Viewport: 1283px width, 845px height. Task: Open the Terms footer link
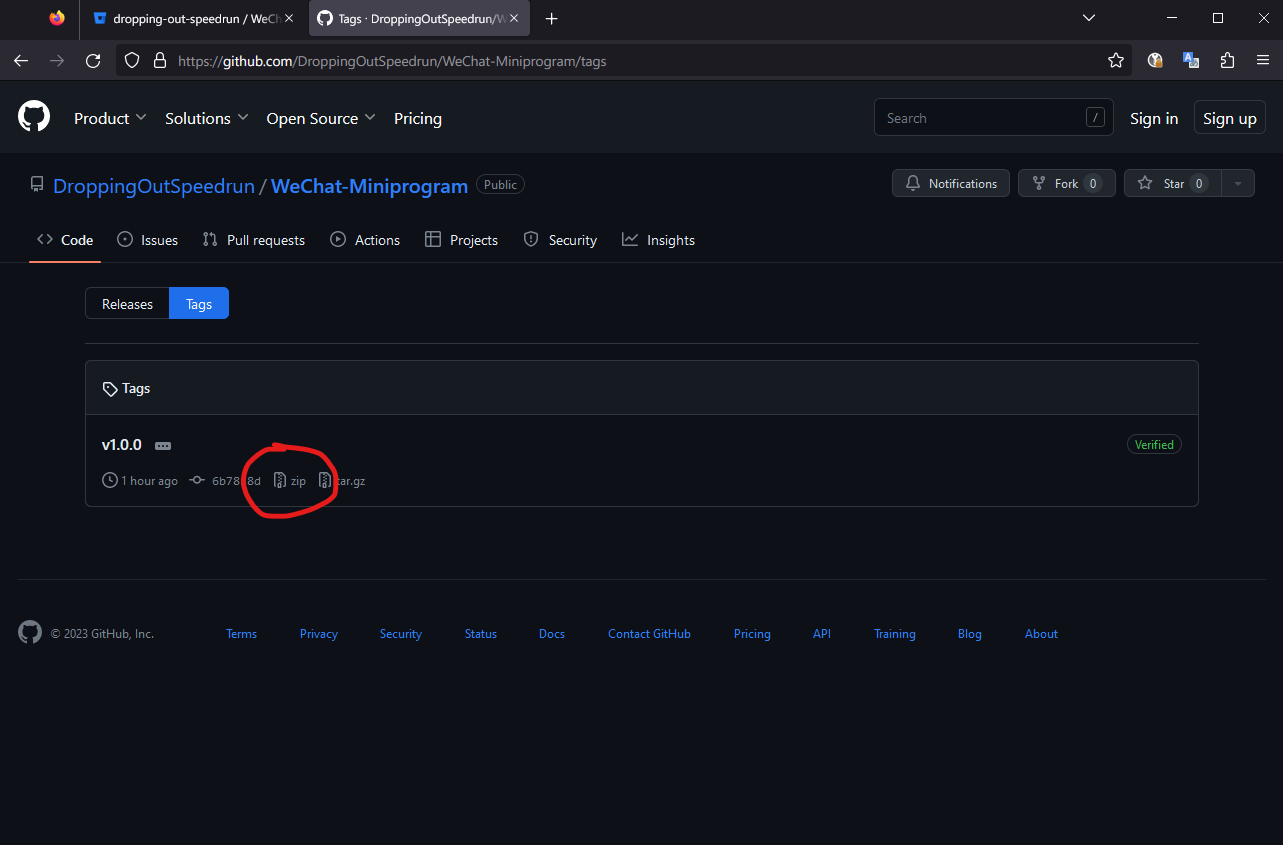click(x=241, y=634)
